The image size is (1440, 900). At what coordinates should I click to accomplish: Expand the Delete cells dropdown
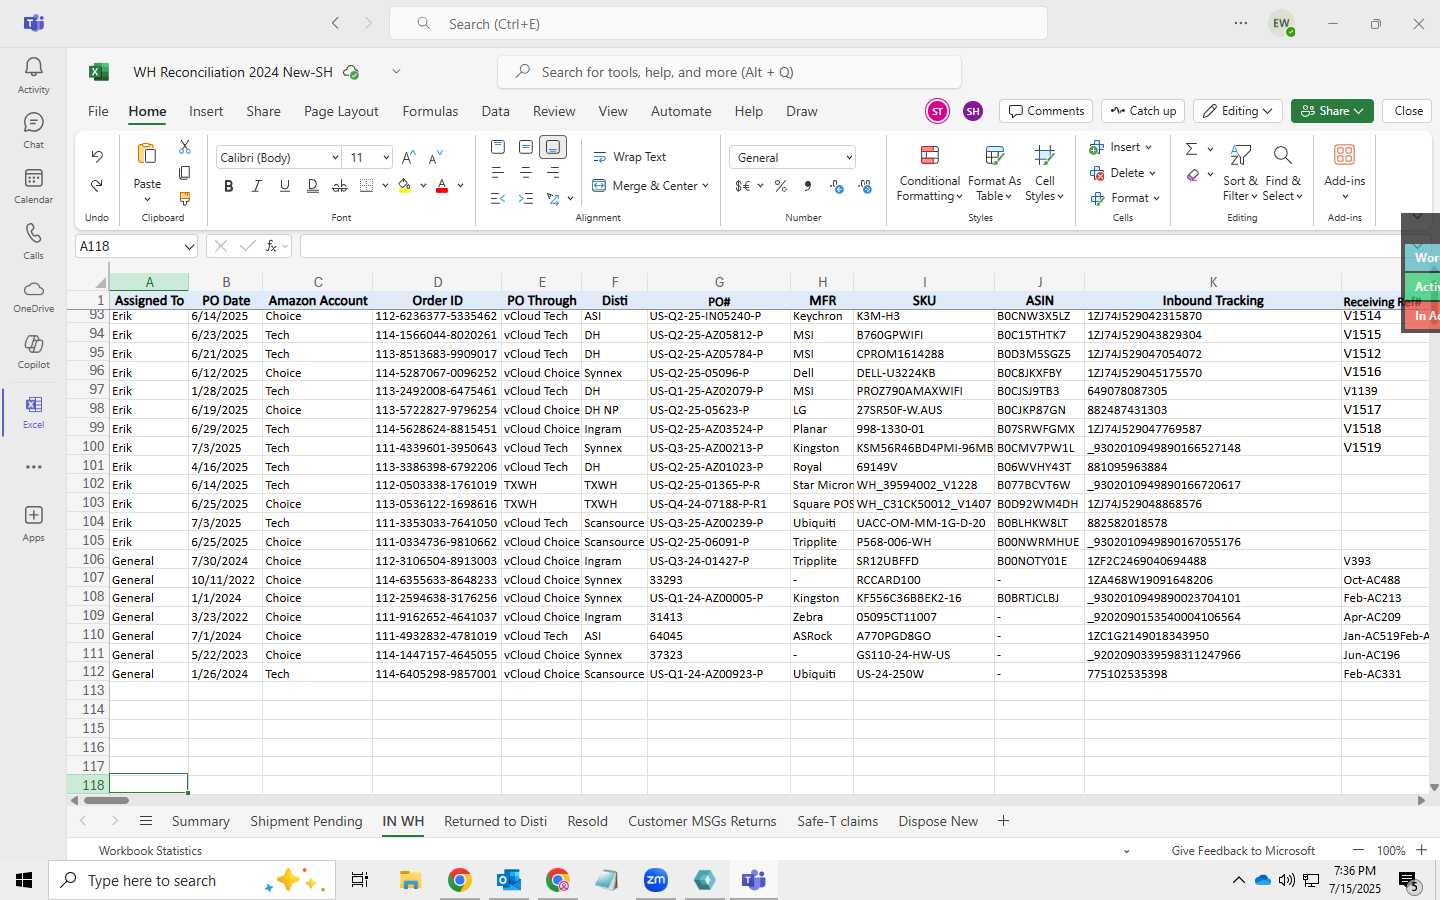click(x=1152, y=173)
